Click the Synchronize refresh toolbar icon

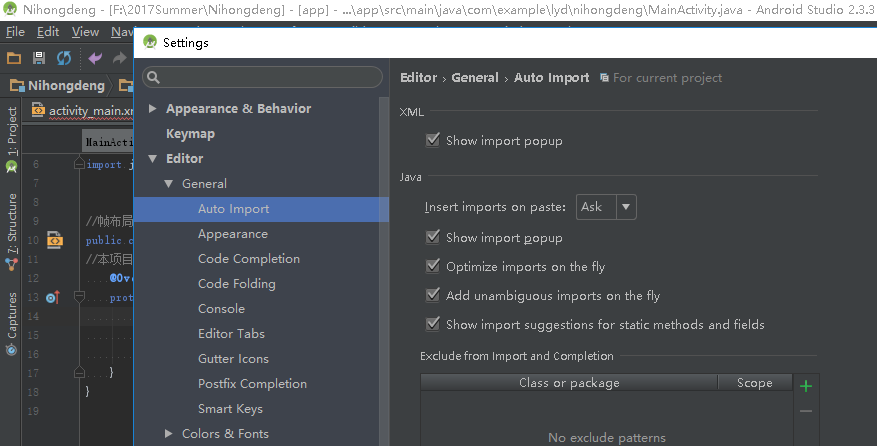[64, 58]
